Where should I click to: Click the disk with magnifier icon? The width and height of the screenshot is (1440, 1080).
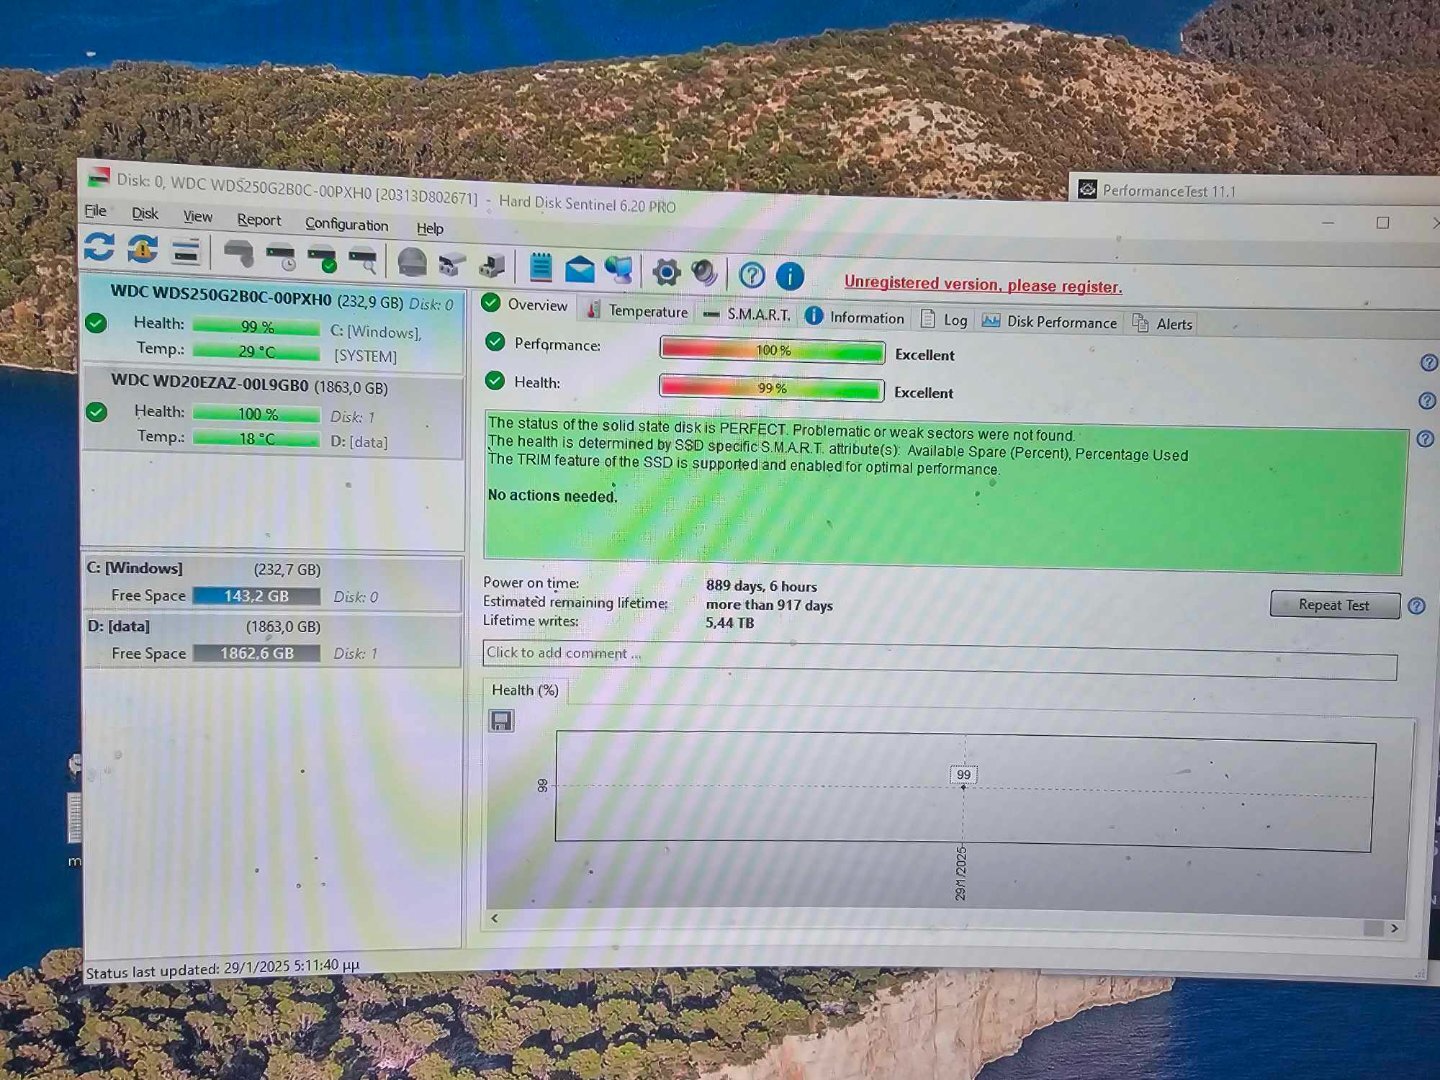362,260
